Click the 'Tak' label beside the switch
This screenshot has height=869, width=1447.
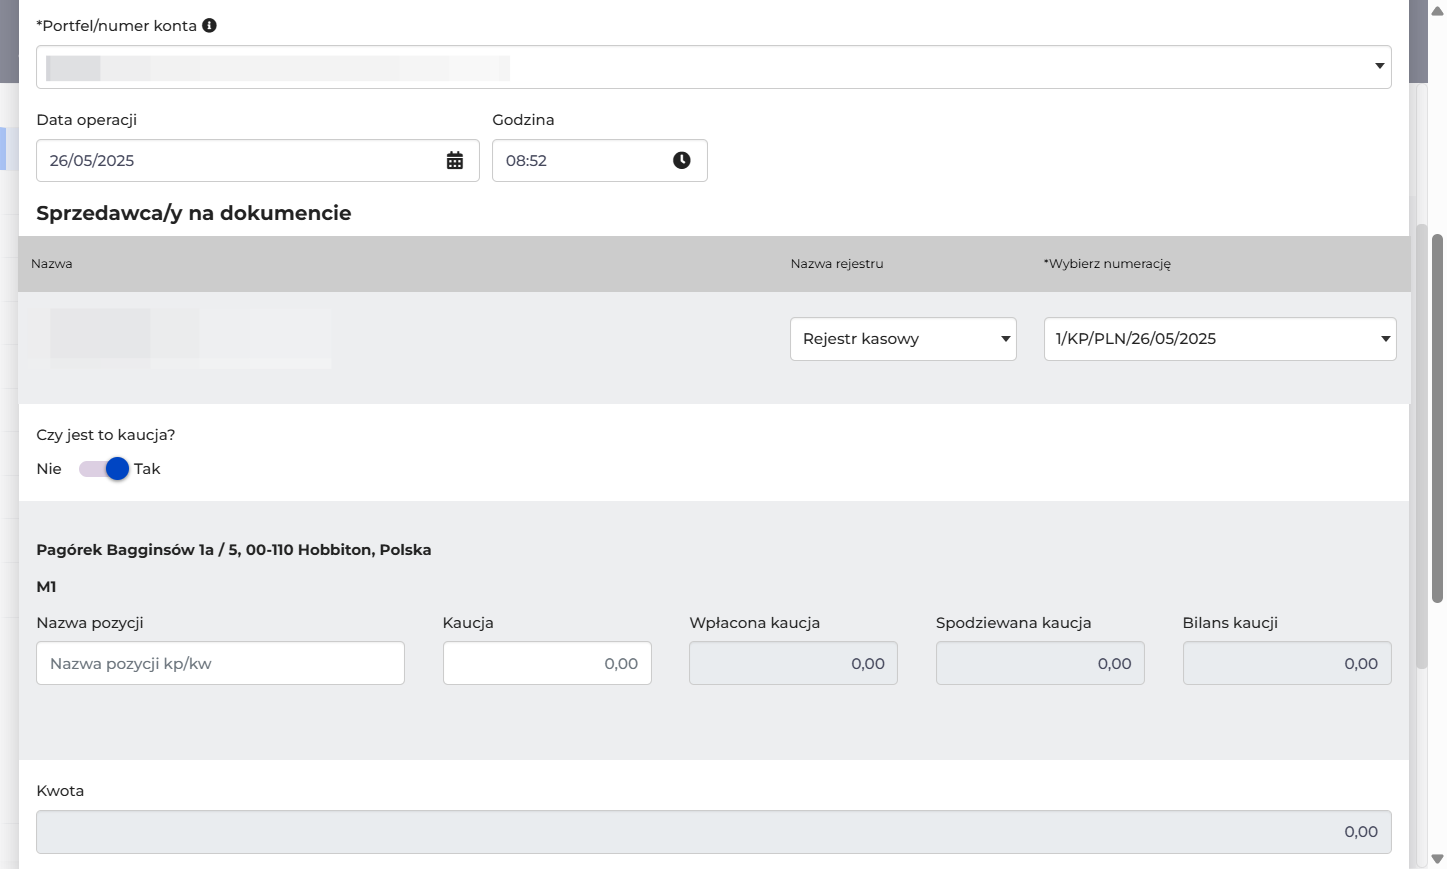[x=147, y=469]
